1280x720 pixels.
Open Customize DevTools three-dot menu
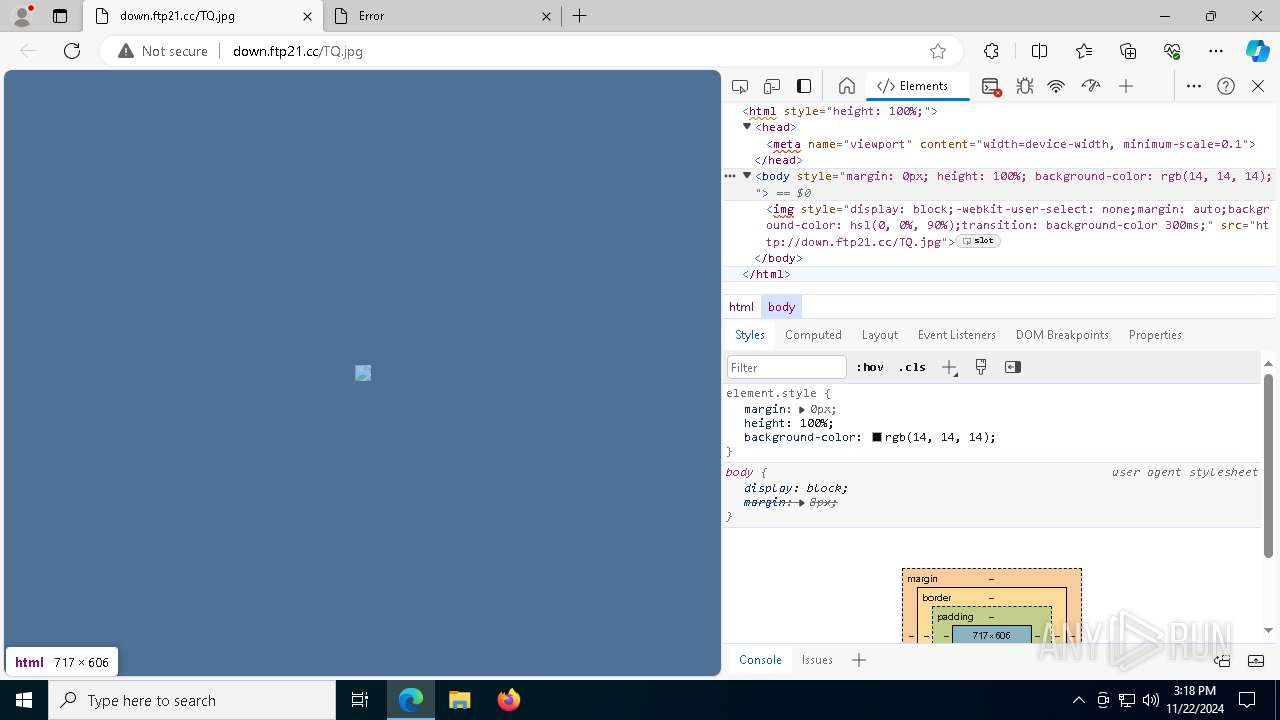[1194, 86]
